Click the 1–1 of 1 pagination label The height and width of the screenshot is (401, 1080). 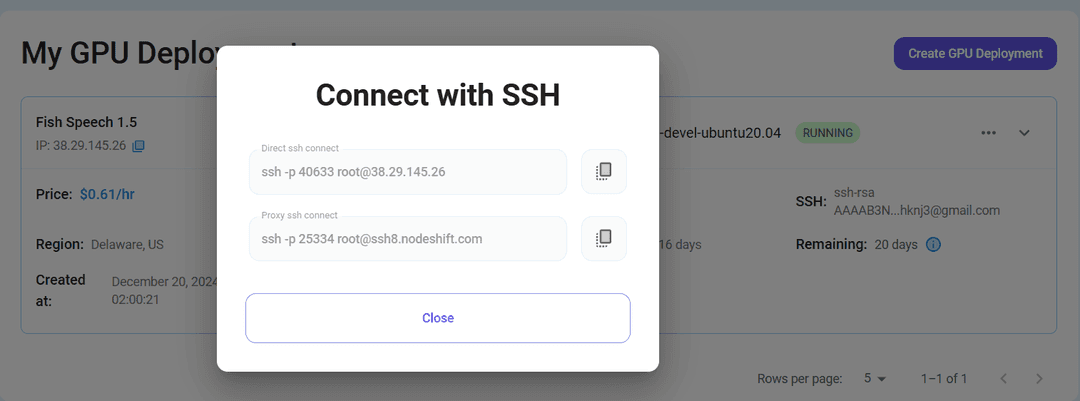944,378
